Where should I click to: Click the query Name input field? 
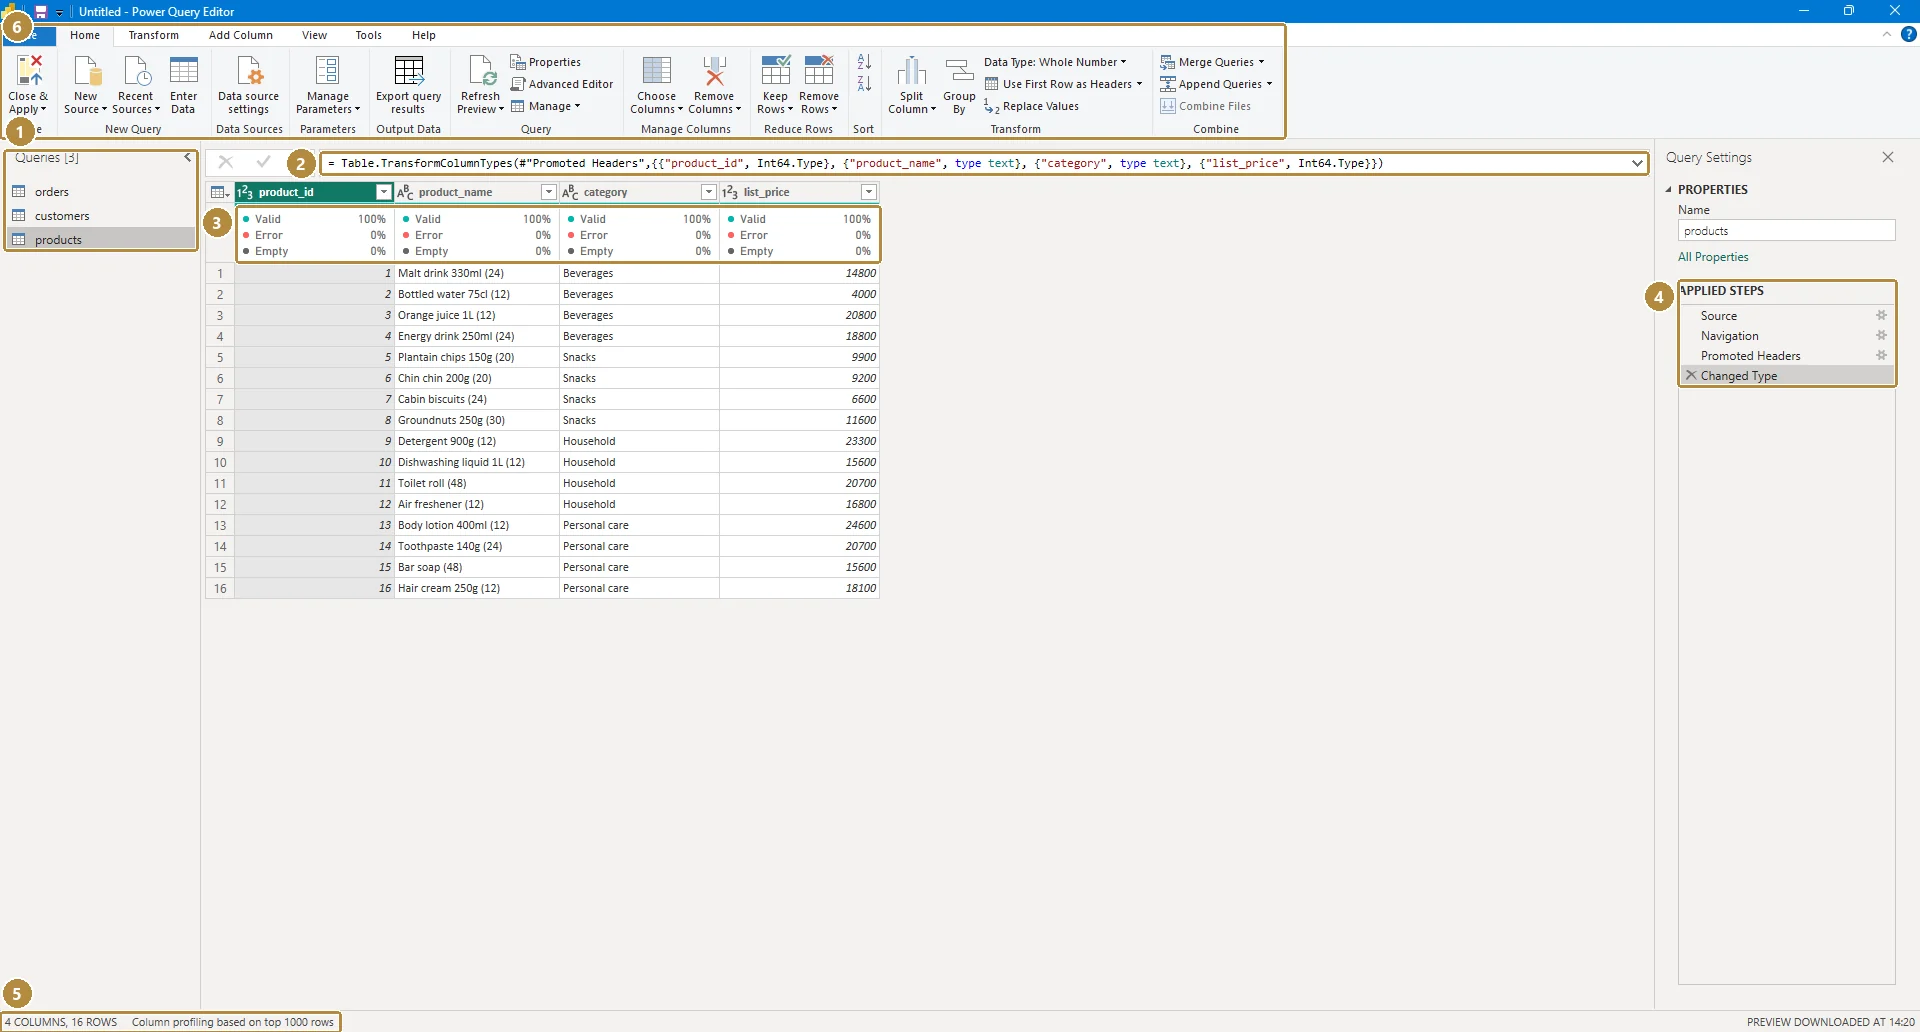[x=1786, y=231]
